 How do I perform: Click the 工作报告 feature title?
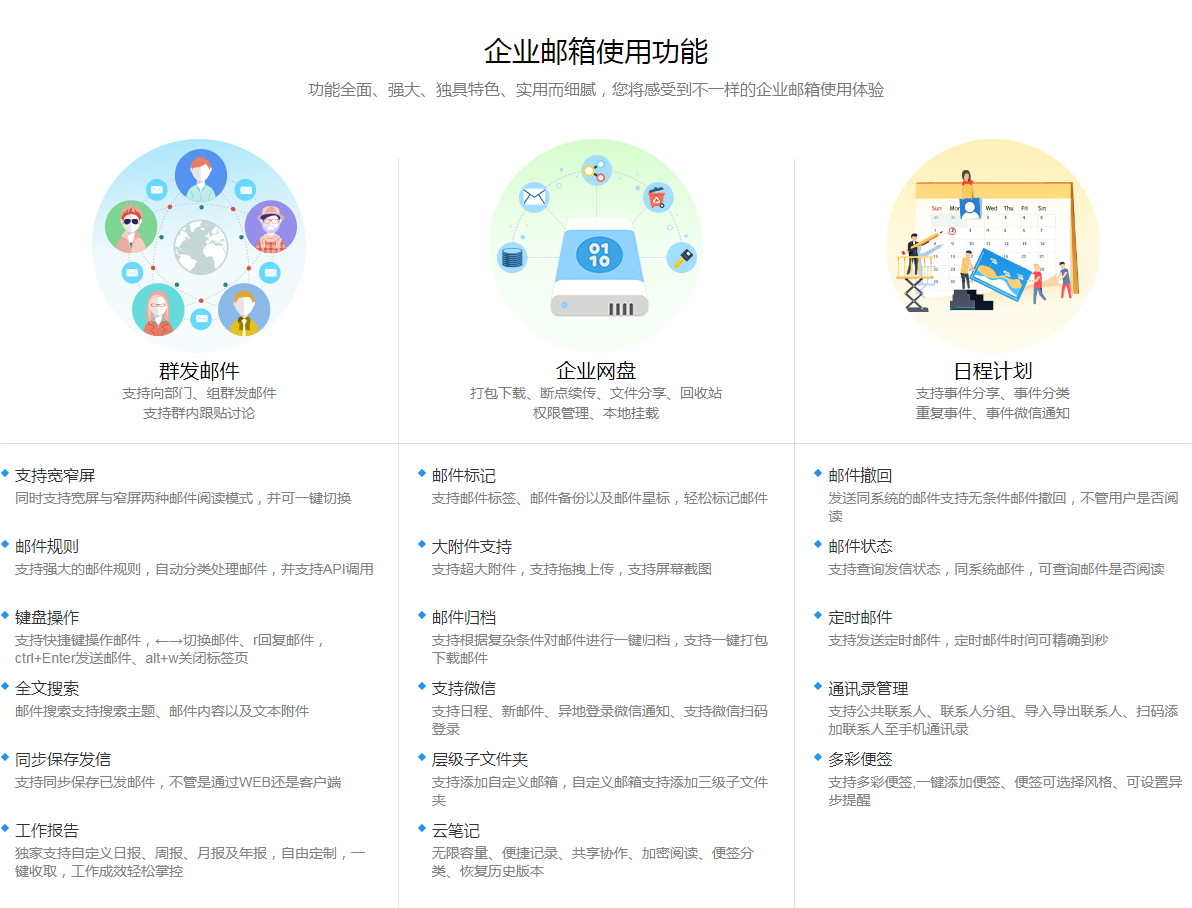click(47, 830)
